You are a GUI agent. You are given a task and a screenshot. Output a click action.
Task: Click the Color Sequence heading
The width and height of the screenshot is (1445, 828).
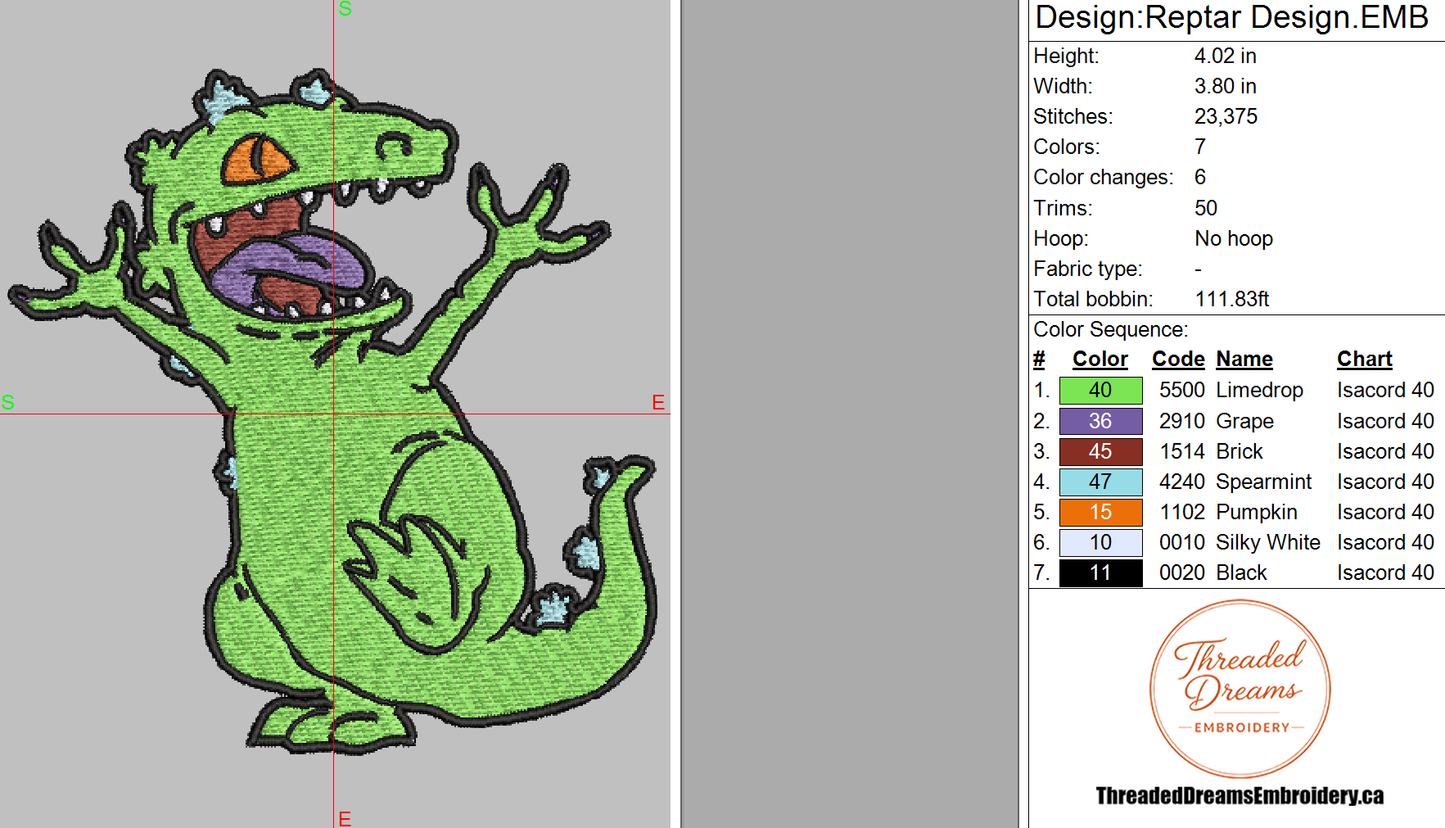tap(1111, 330)
